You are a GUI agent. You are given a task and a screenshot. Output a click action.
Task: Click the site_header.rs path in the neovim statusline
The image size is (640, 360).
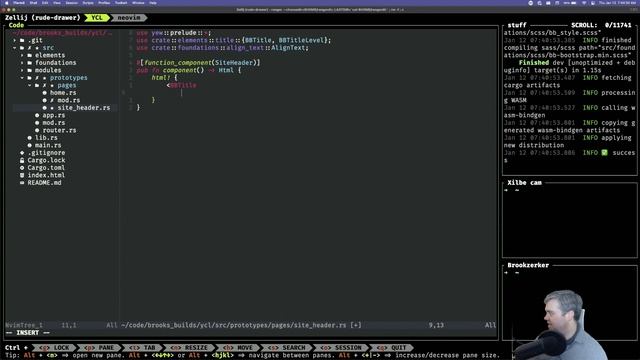(233, 325)
